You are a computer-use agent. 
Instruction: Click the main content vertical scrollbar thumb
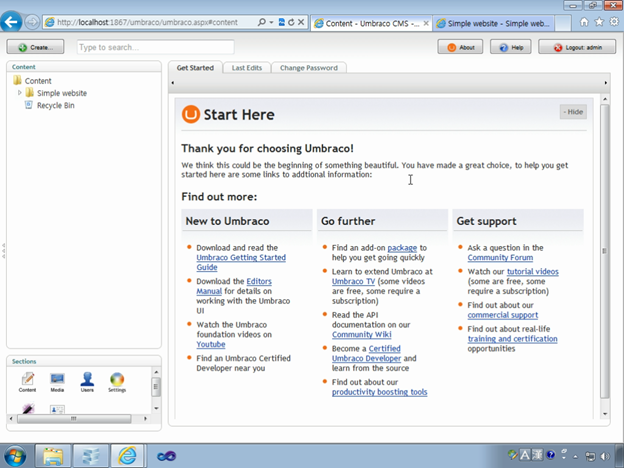tap(604, 252)
